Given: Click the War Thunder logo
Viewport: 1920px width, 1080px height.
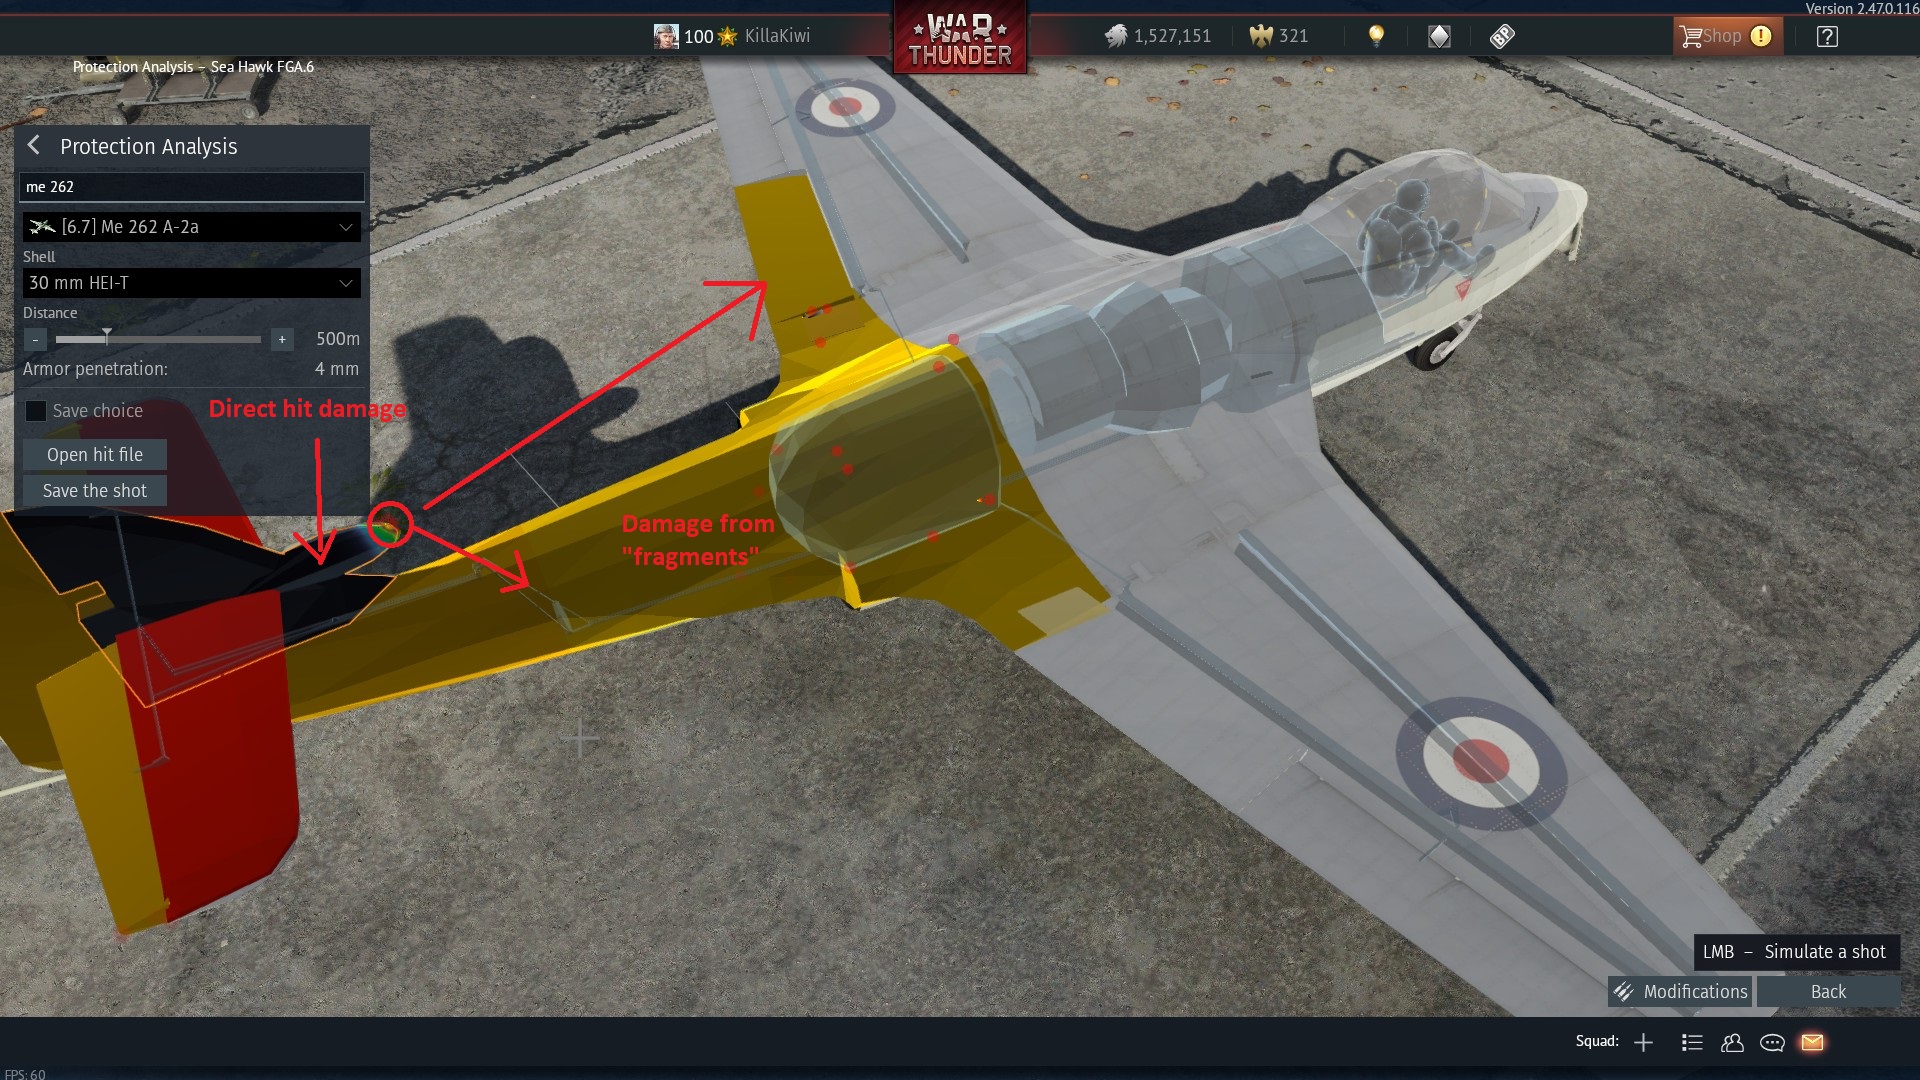Looking at the screenshot, I should click(960, 38).
